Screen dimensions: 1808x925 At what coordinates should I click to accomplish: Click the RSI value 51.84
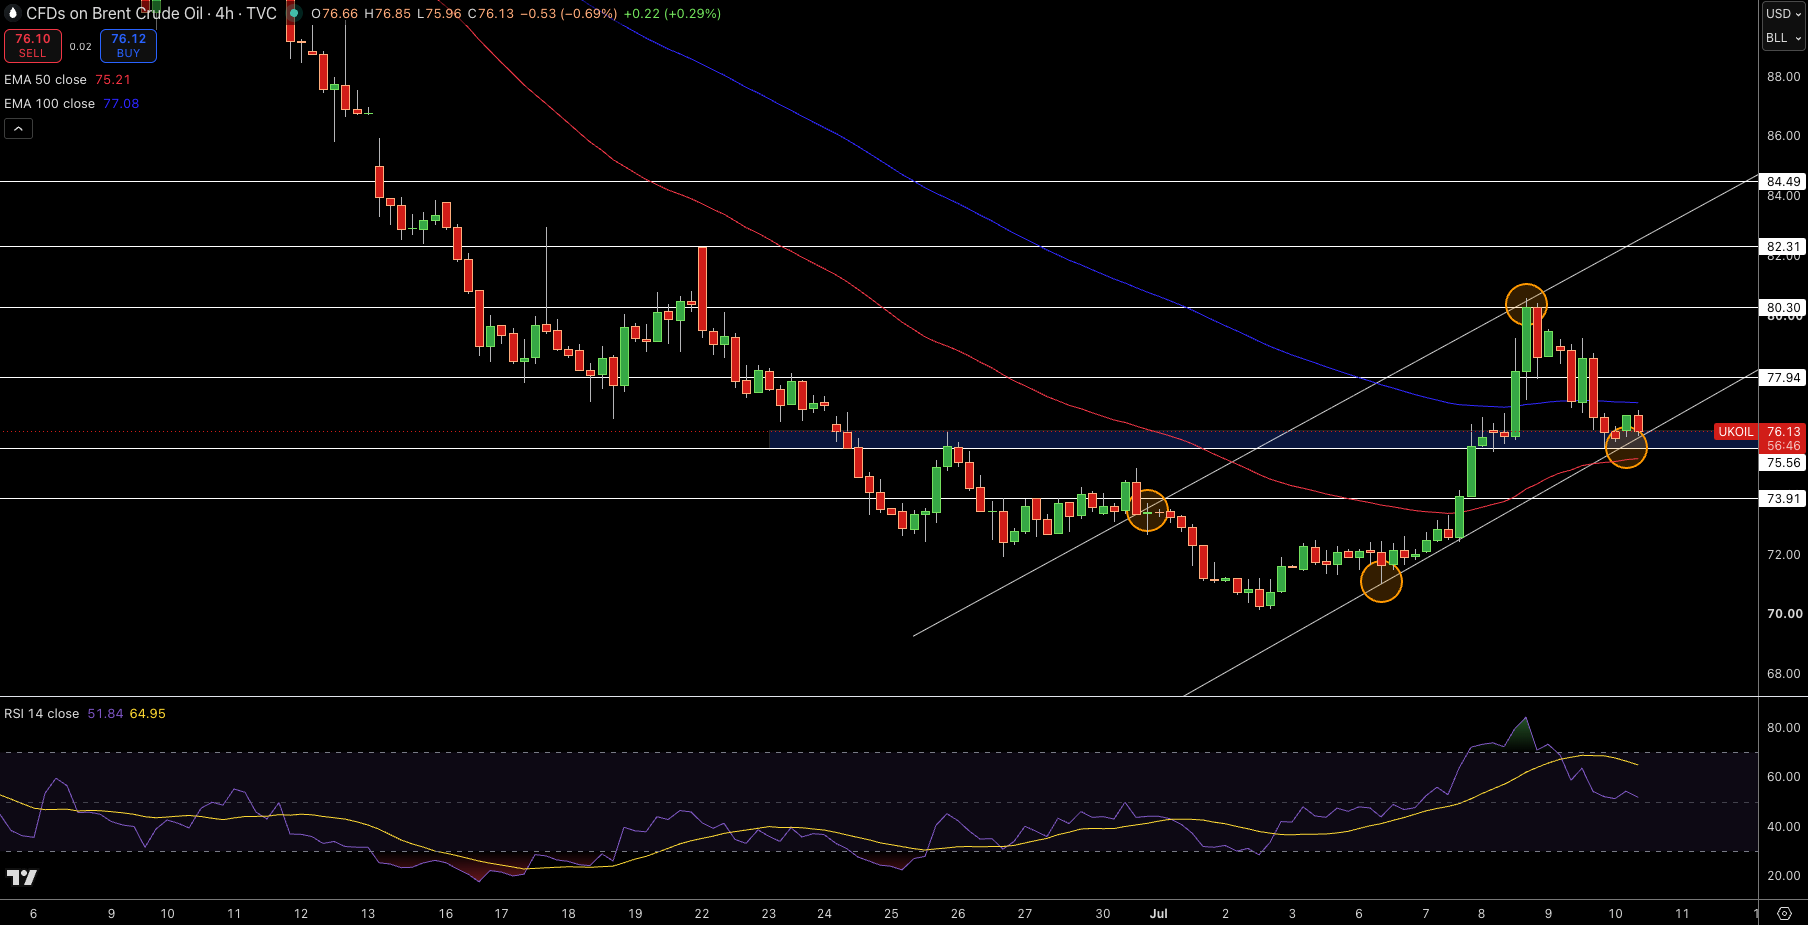(105, 713)
